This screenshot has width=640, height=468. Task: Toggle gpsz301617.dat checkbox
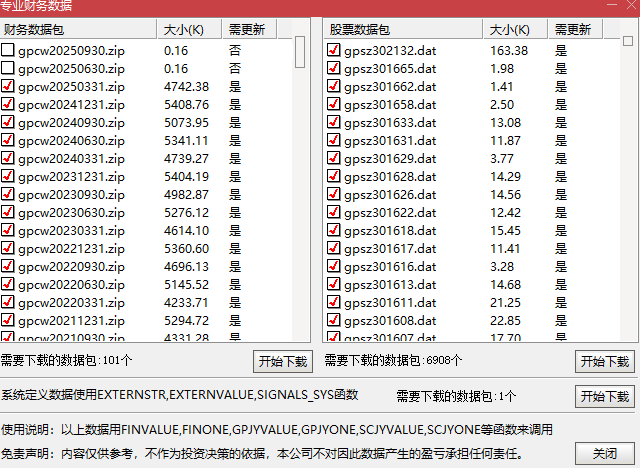click(333, 248)
